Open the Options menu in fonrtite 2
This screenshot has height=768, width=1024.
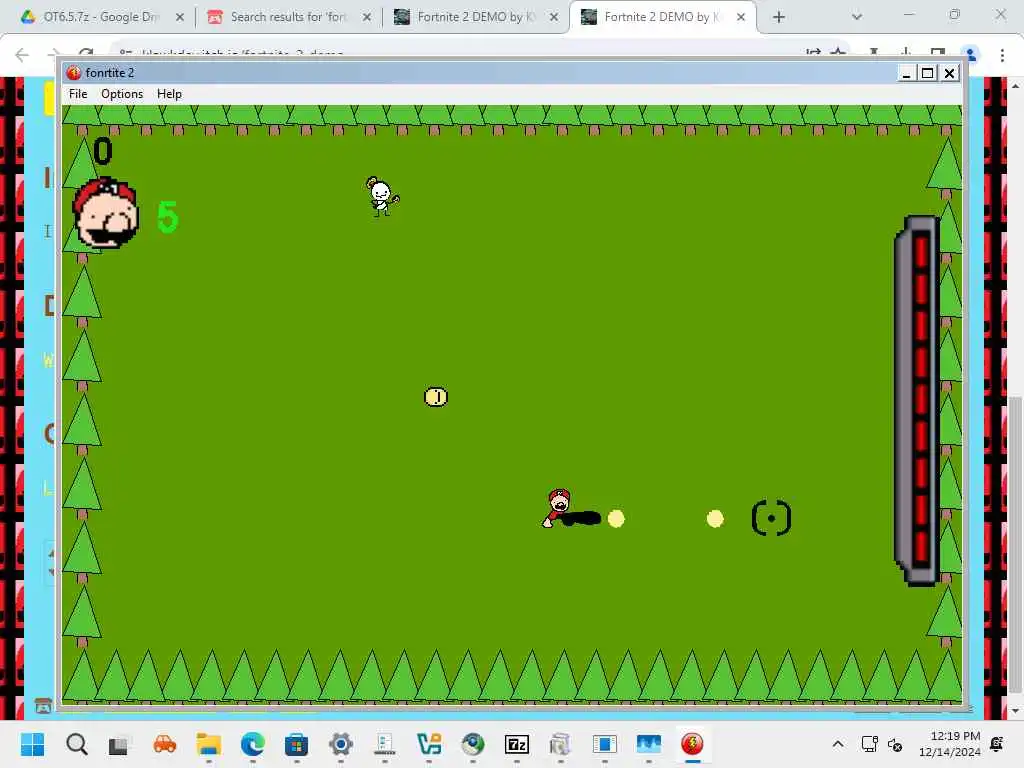[121, 94]
